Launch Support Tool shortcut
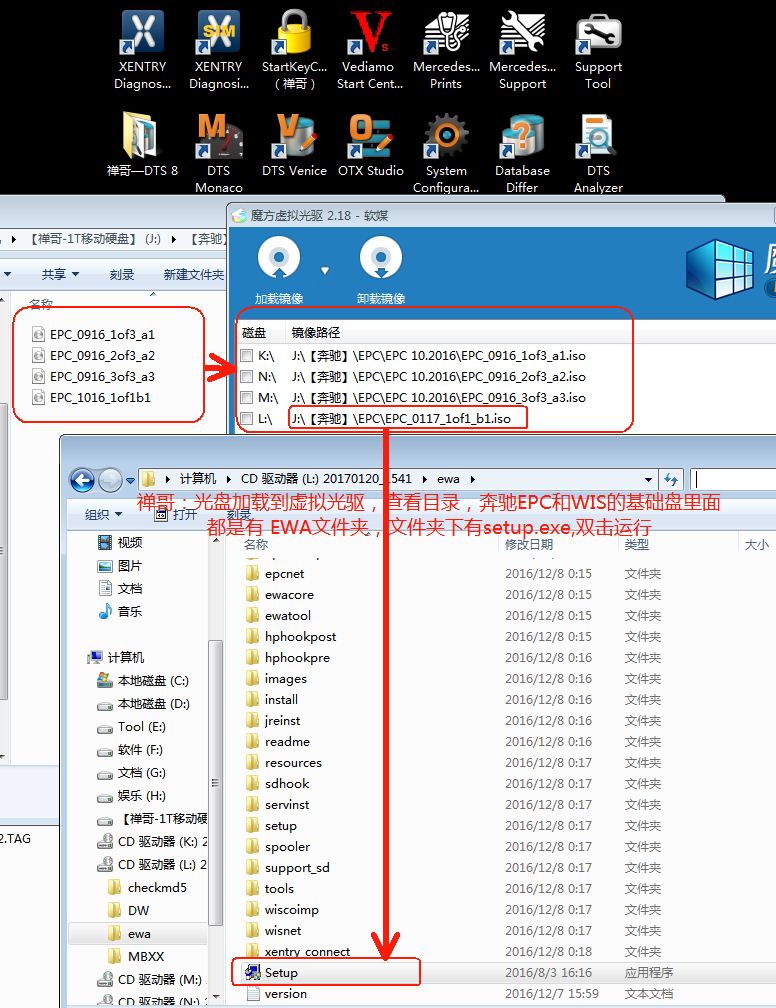 point(598,50)
